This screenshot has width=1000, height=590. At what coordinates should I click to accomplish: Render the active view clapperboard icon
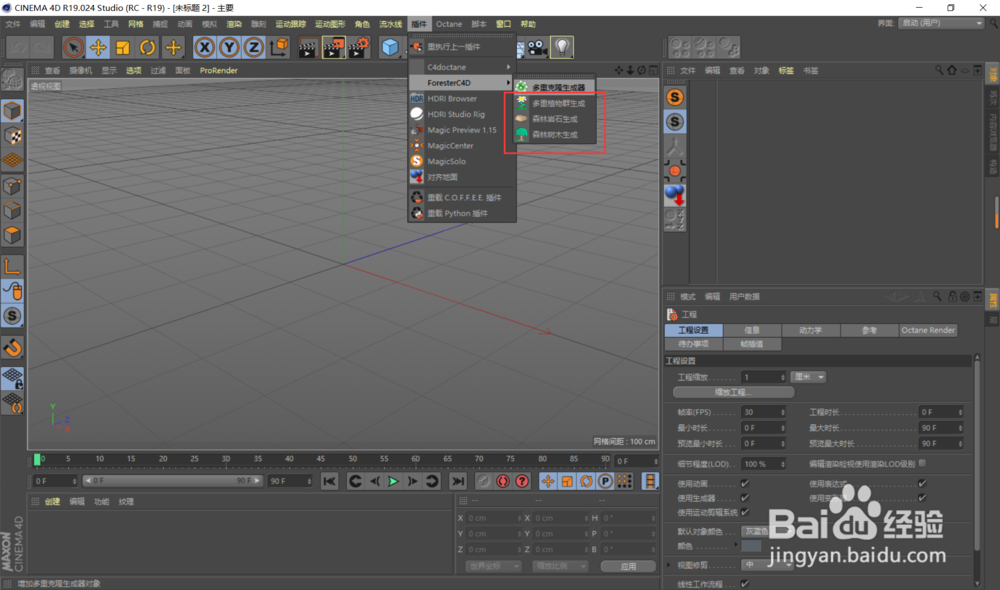(x=308, y=47)
